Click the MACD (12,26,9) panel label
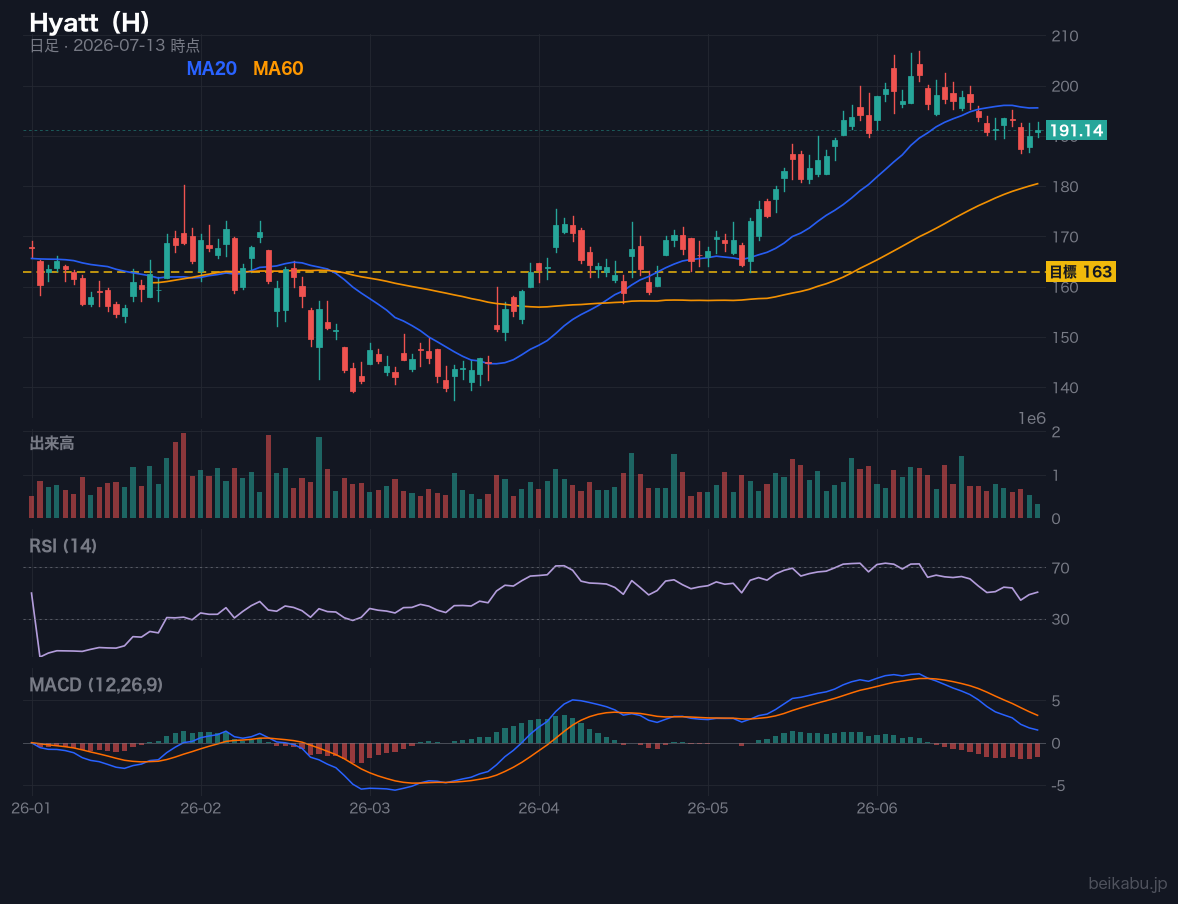 click(95, 685)
